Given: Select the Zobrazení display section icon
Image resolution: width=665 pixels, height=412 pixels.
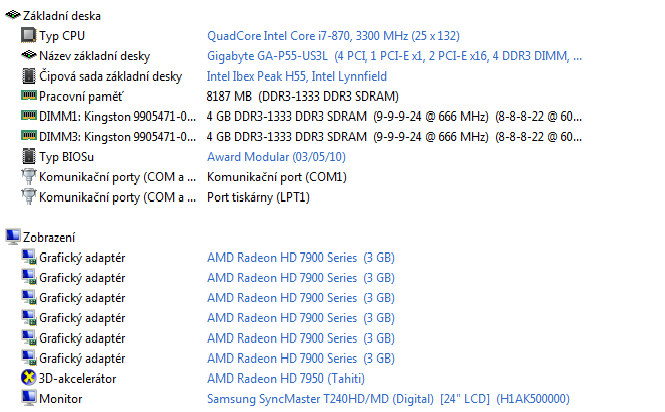Looking at the screenshot, I should [x=13, y=237].
